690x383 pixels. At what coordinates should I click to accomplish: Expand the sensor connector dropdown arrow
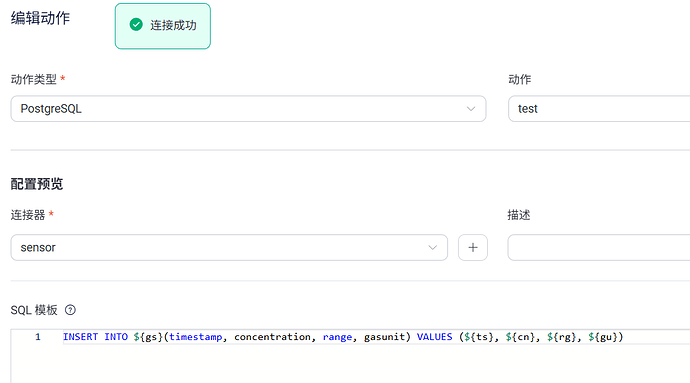pyautogui.click(x=433, y=247)
